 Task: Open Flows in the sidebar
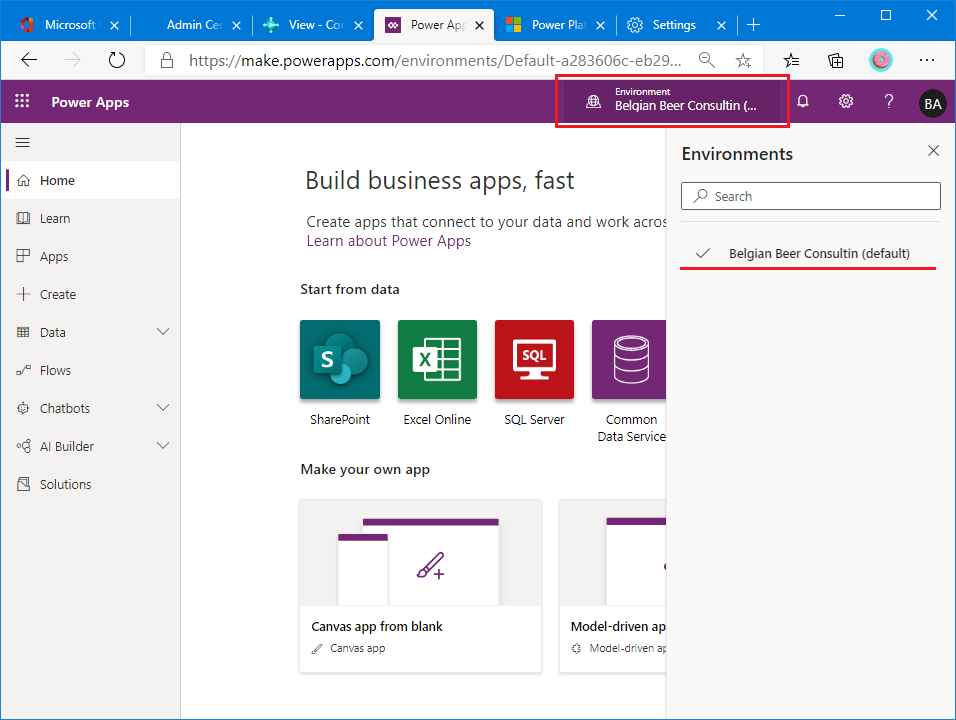coord(91,370)
